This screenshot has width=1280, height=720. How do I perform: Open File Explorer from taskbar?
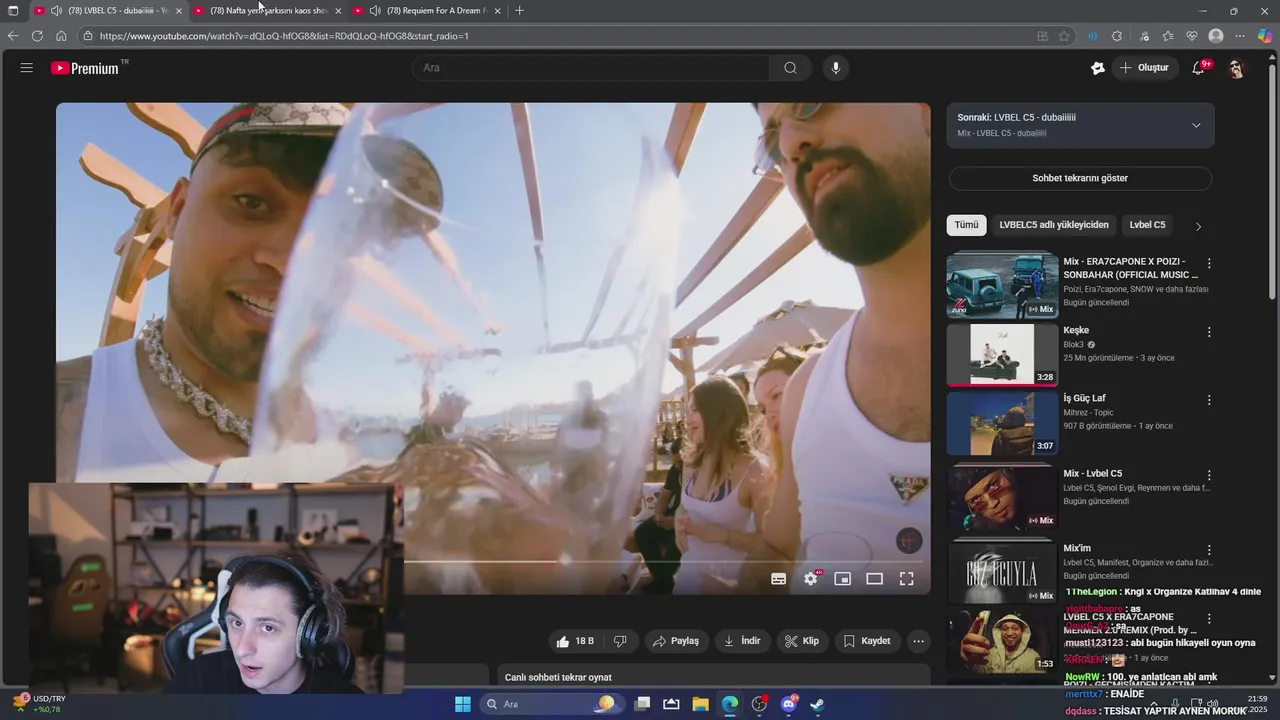700,704
